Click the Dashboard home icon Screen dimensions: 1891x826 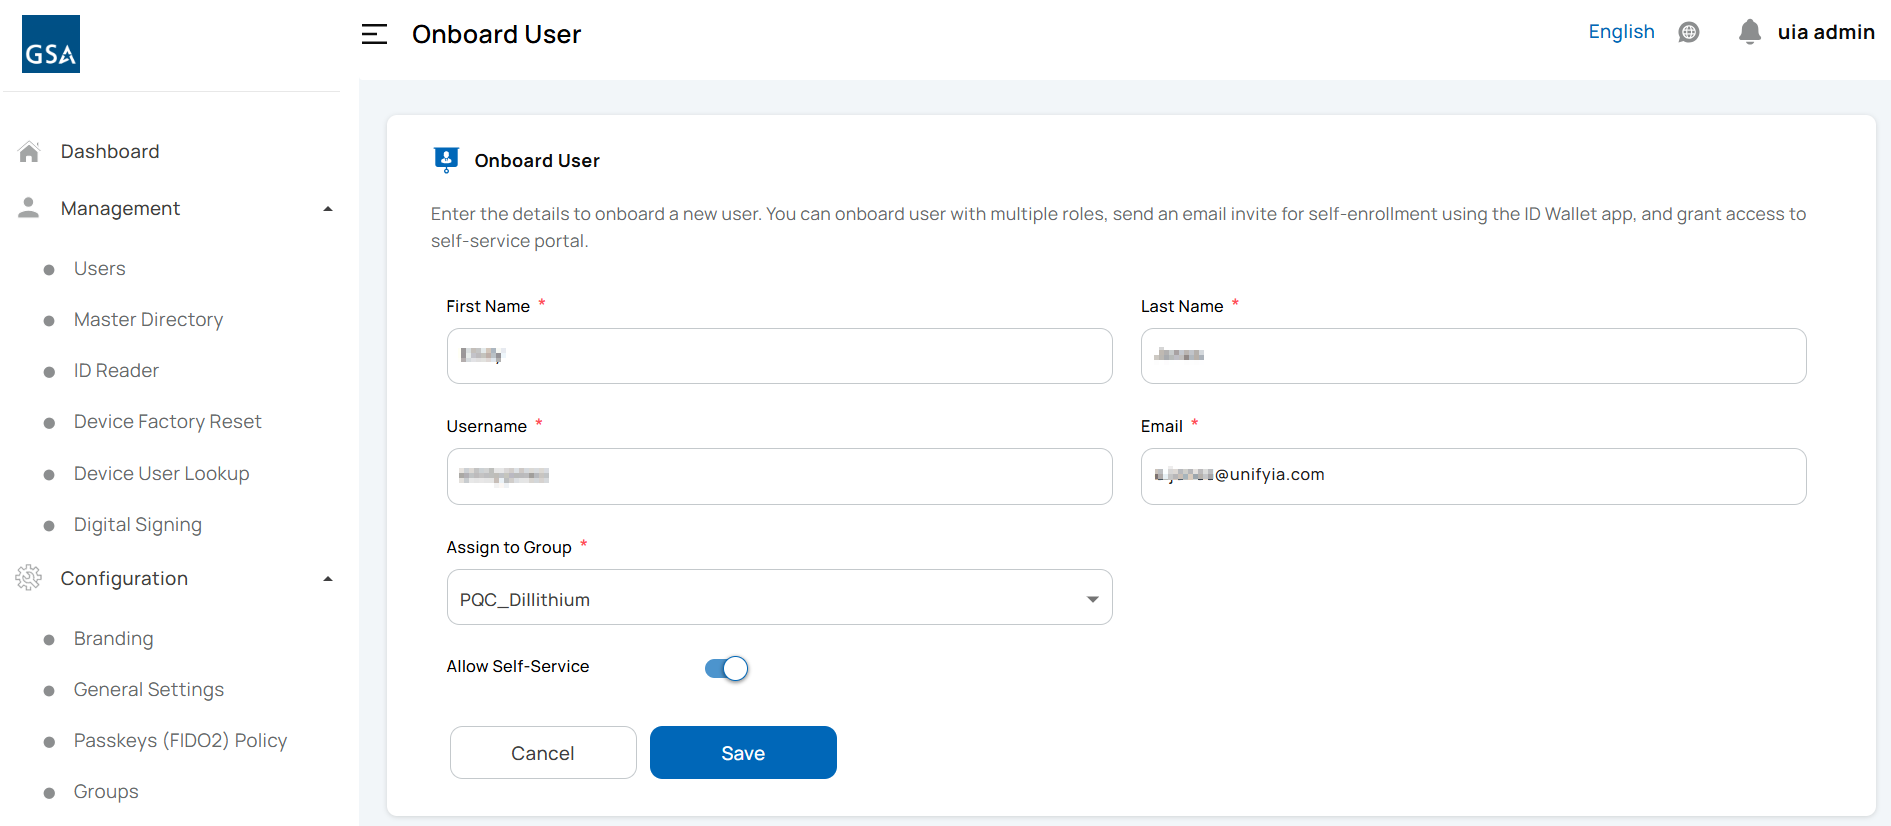29,152
